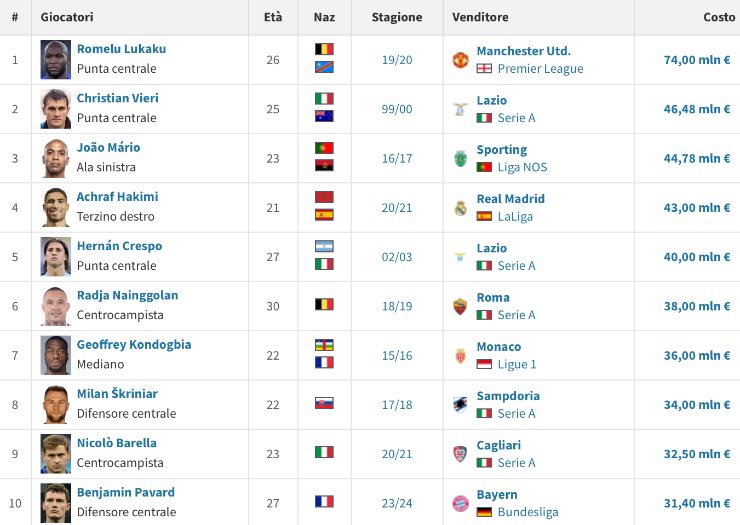Click the Sporting club crest icon
This screenshot has width=740, height=525.
460,159
